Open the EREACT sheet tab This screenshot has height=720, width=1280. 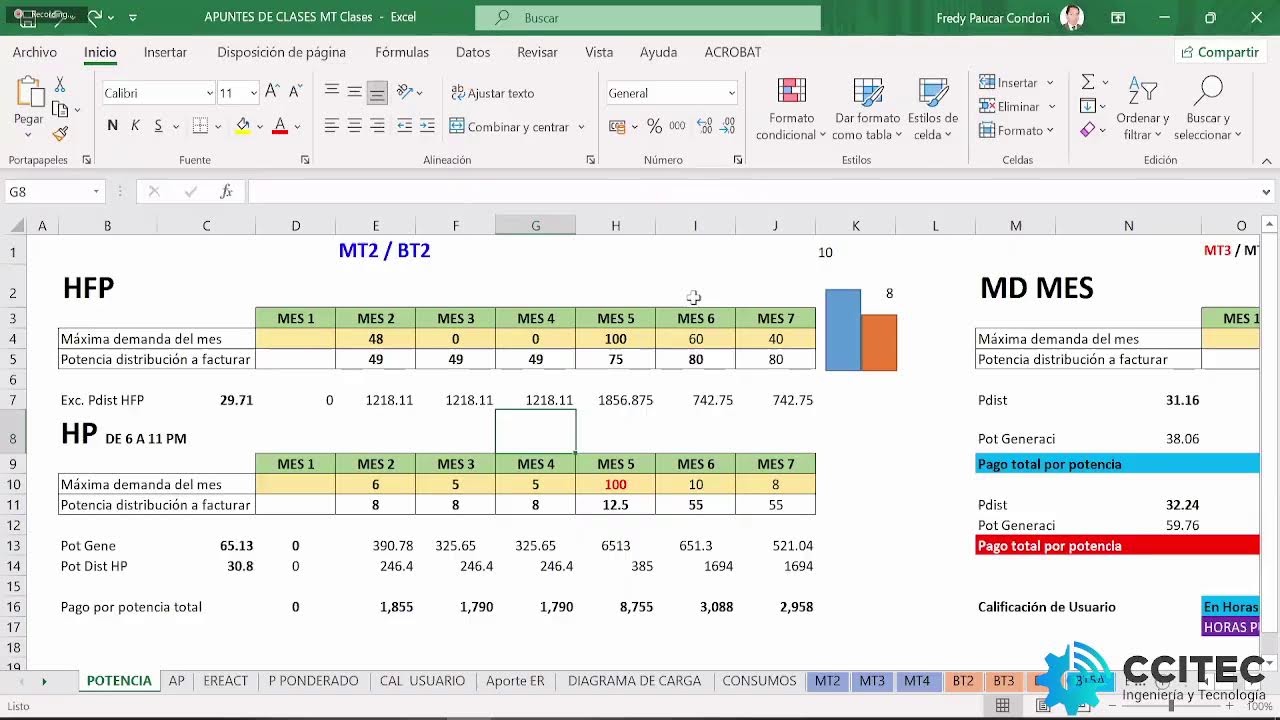(x=225, y=681)
